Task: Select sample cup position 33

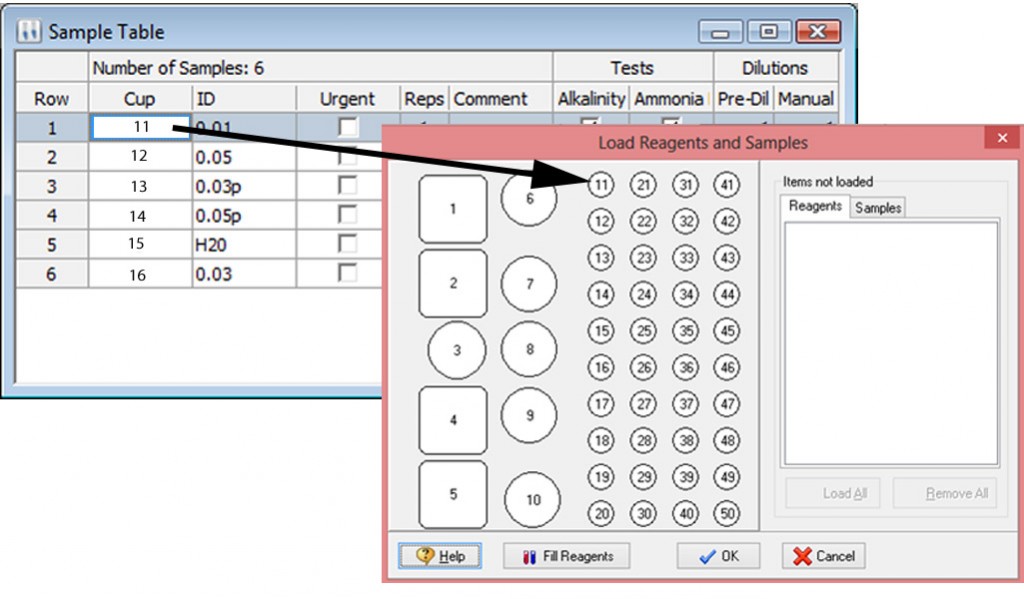Action: click(685, 258)
